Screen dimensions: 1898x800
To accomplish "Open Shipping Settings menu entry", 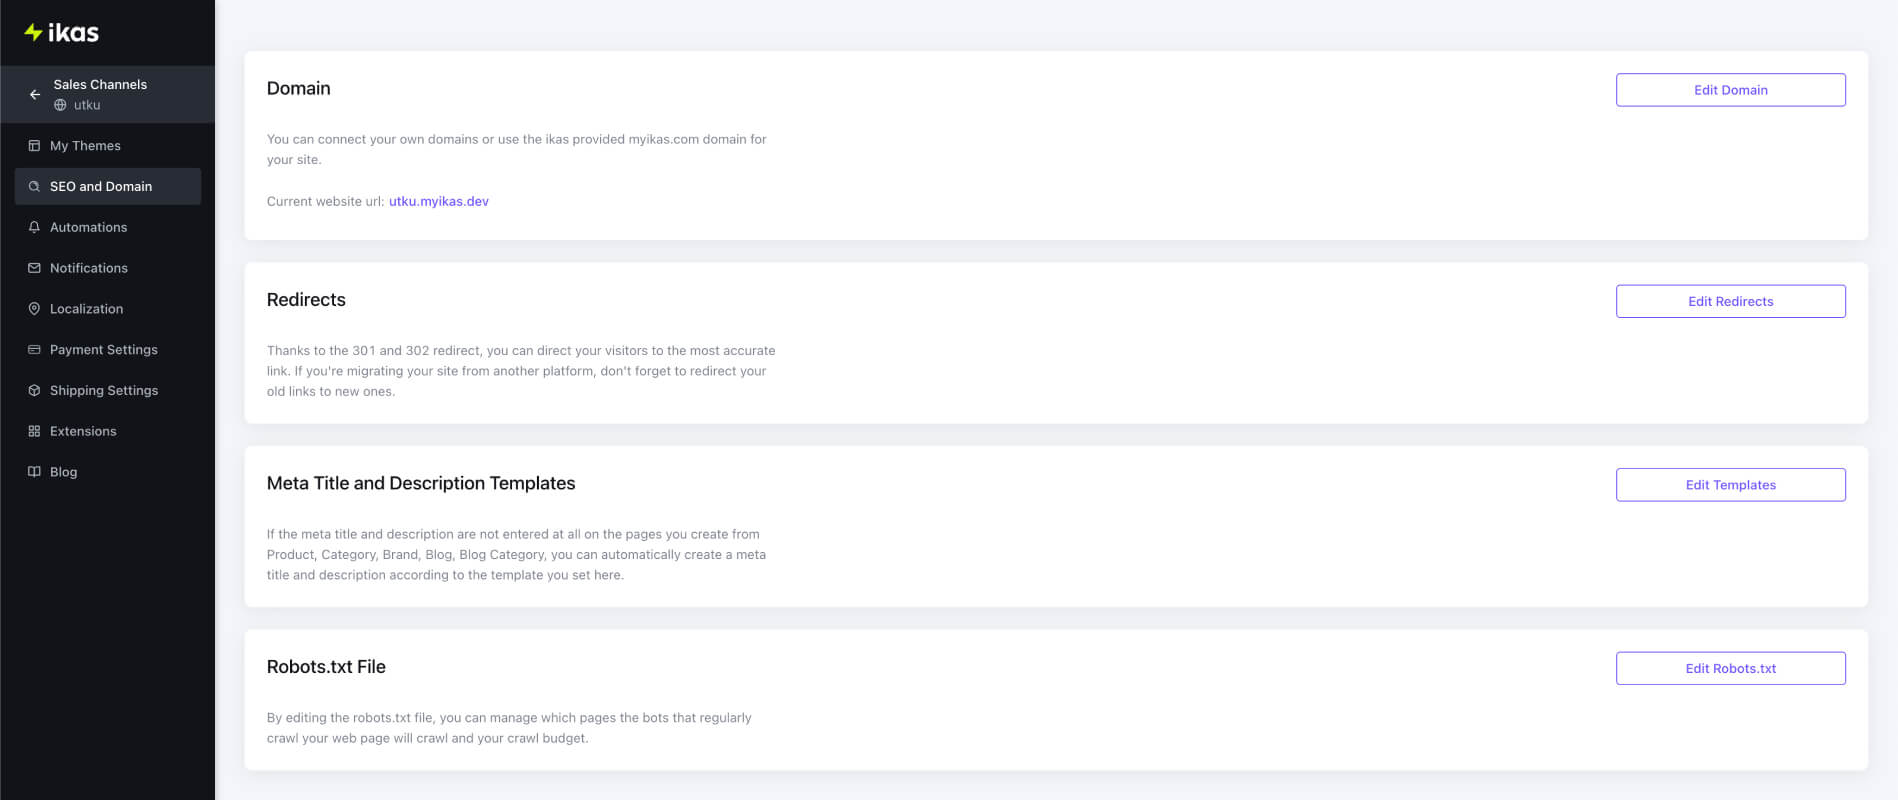I will 108,391.
